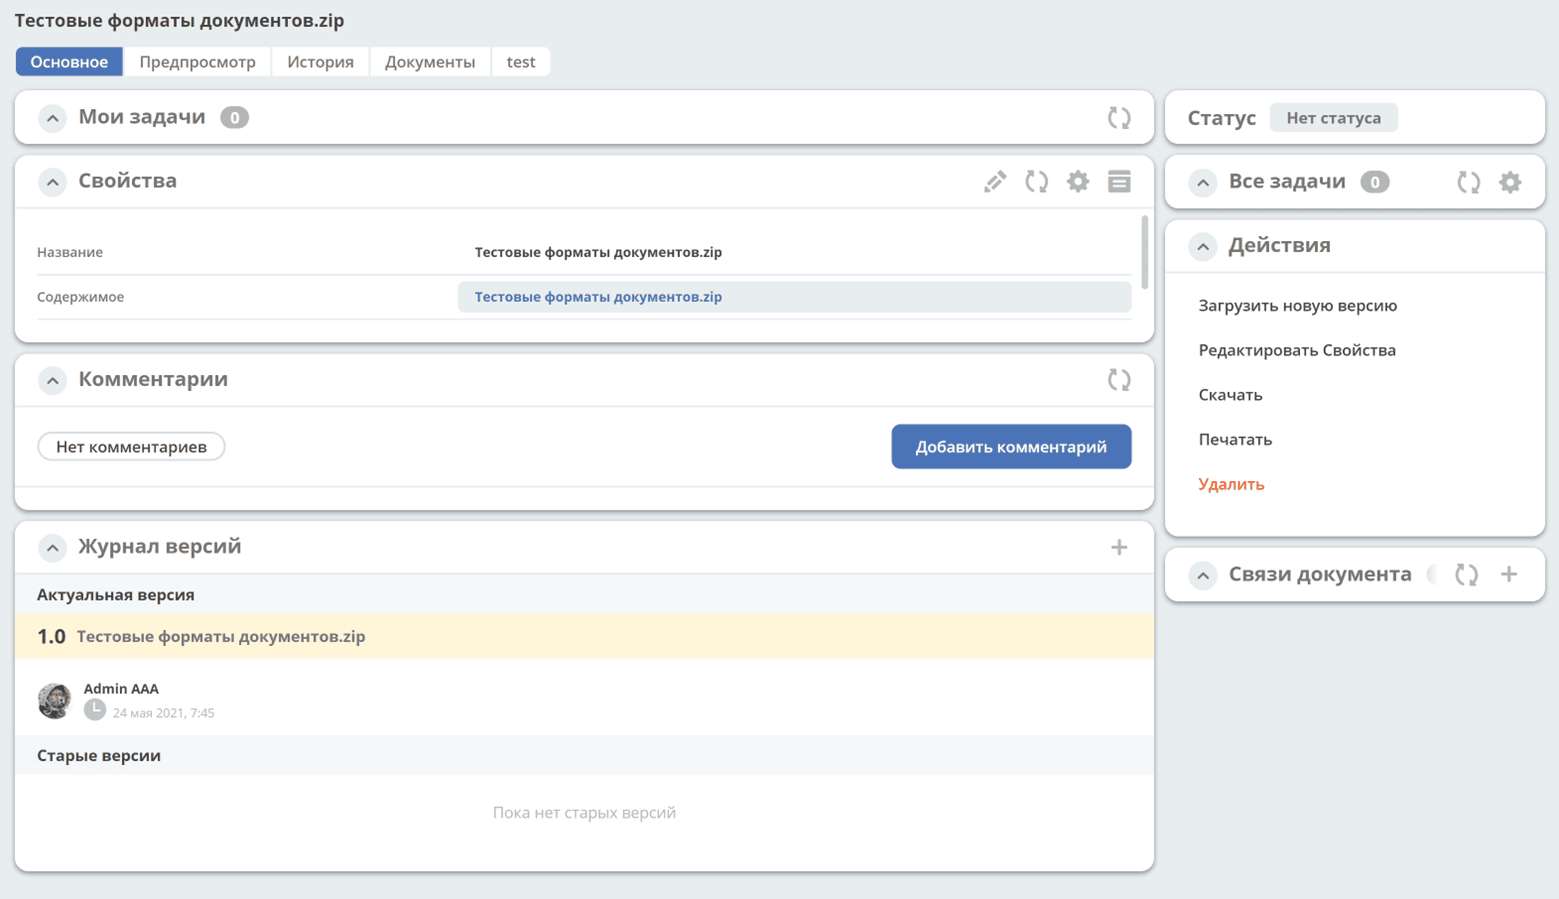Screen dimensions: 1559x899
Task: Collapse the Свойства panel
Action: click(x=52, y=182)
